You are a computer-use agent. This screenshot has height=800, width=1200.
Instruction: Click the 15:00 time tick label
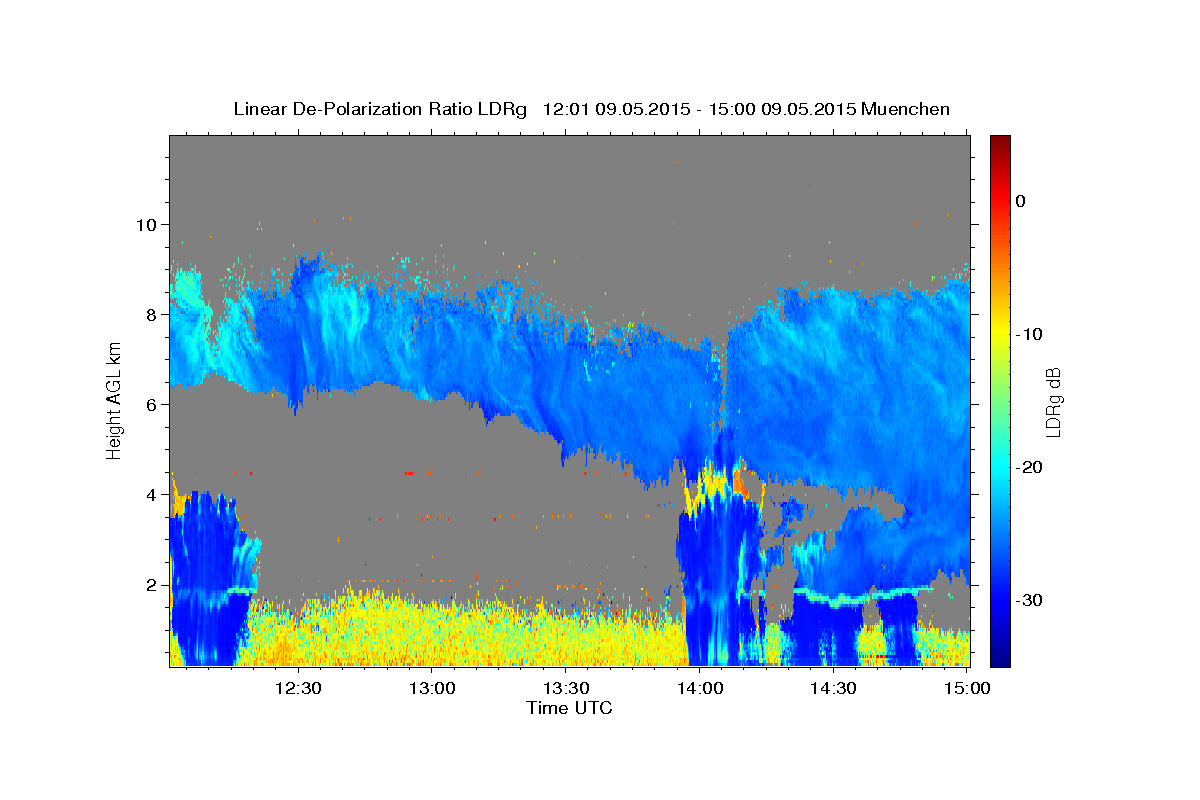(x=966, y=688)
